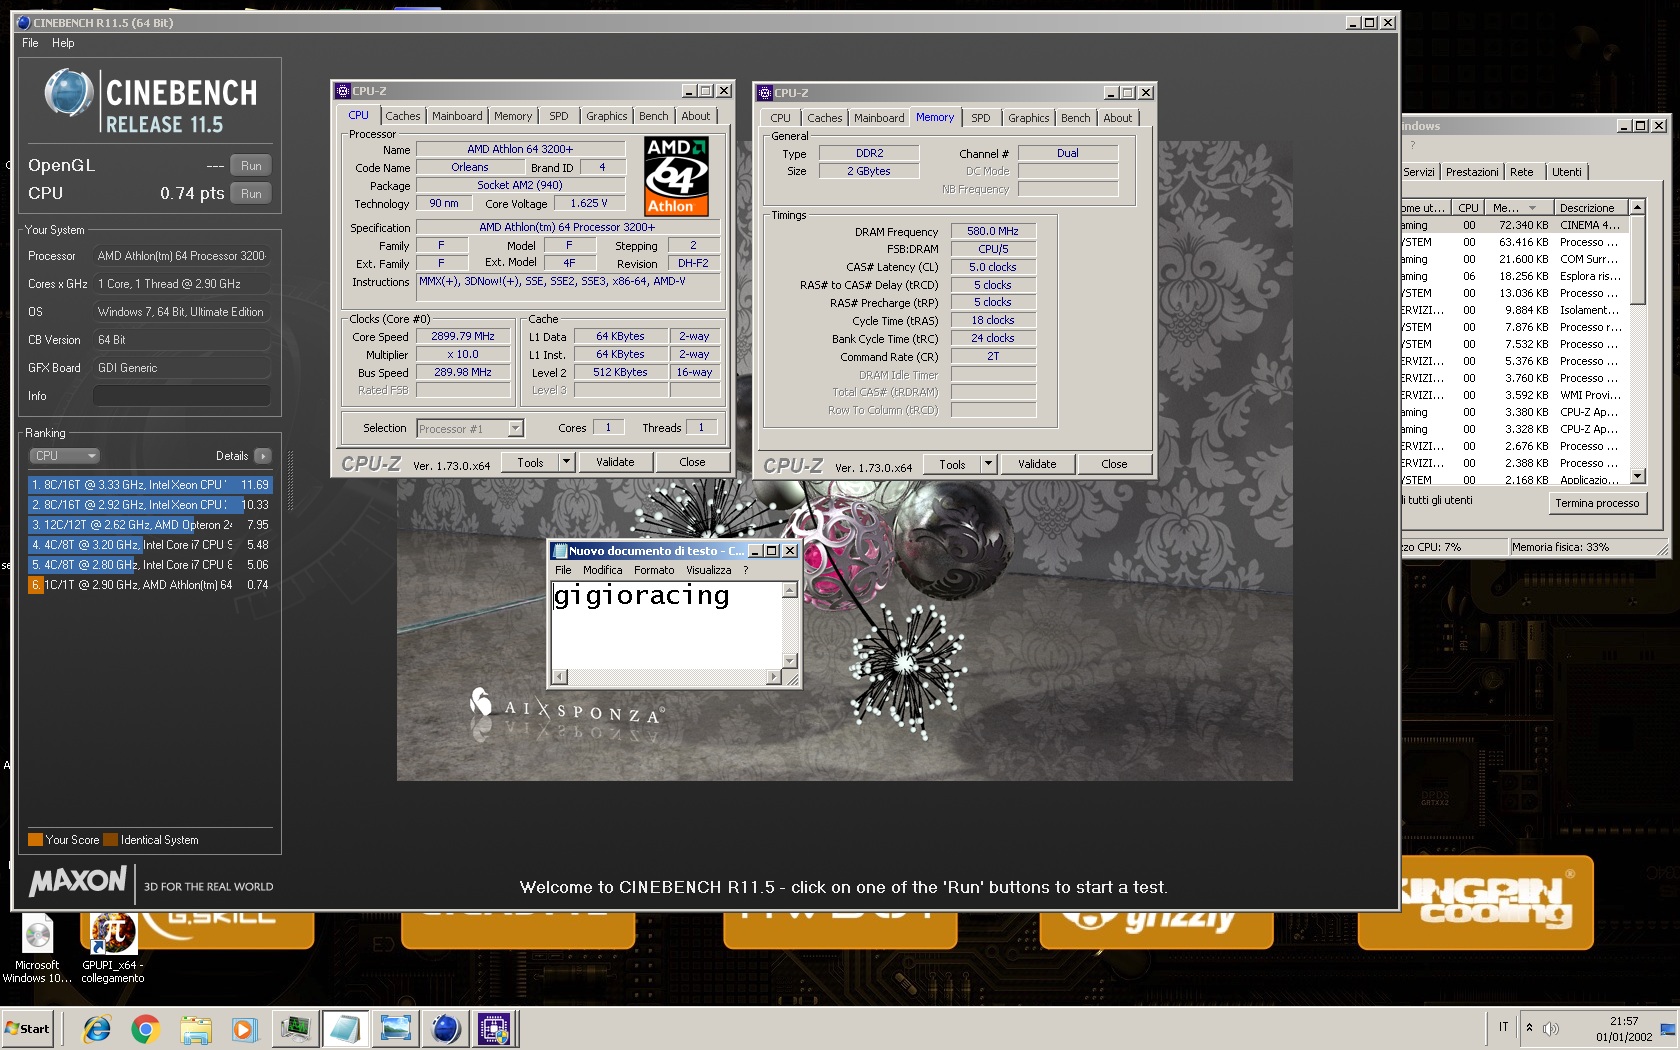Open the Rete tab in Task Manager

point(1522,172)
